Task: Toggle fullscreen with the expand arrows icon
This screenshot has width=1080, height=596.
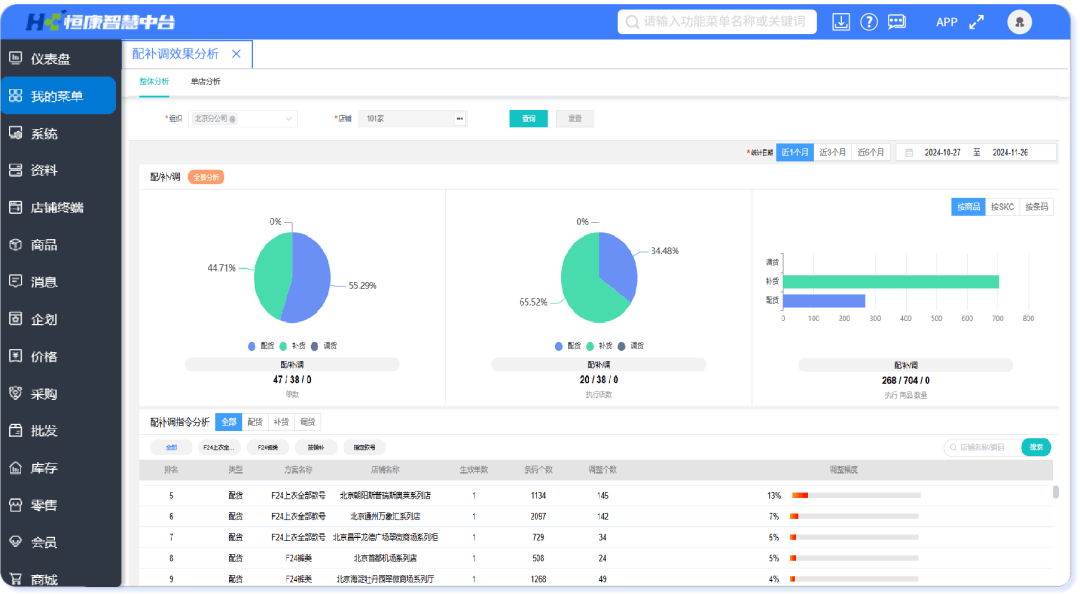Action: 977,22
